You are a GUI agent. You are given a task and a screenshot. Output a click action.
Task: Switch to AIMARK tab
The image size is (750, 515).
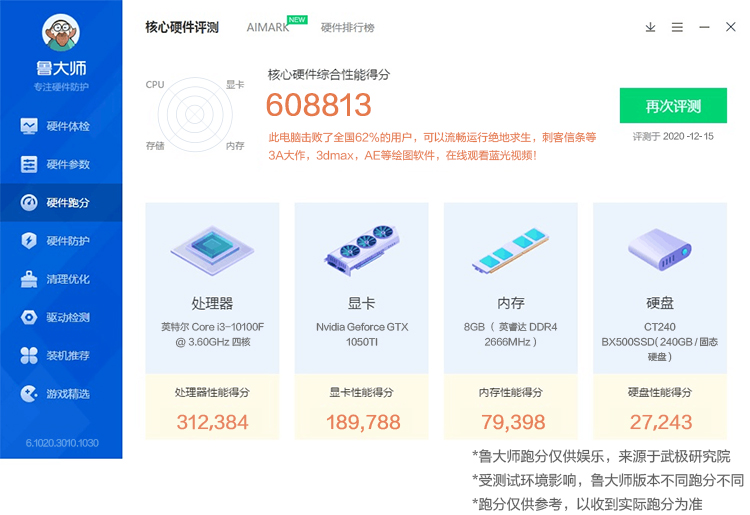pos(268,27)
